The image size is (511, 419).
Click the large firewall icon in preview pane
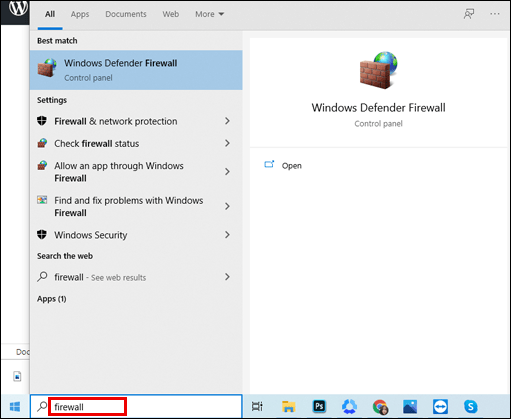[379, 70]
